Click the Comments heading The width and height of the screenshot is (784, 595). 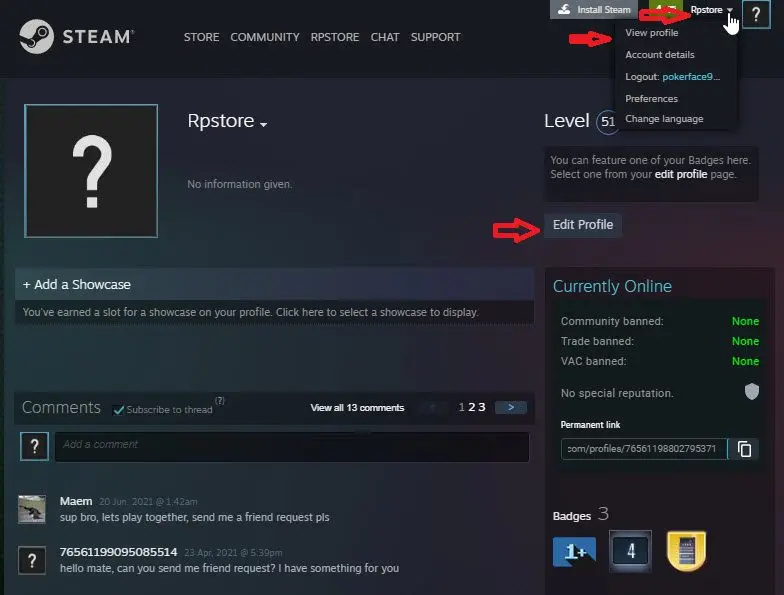pyautogui.click(x=61, y=408)
